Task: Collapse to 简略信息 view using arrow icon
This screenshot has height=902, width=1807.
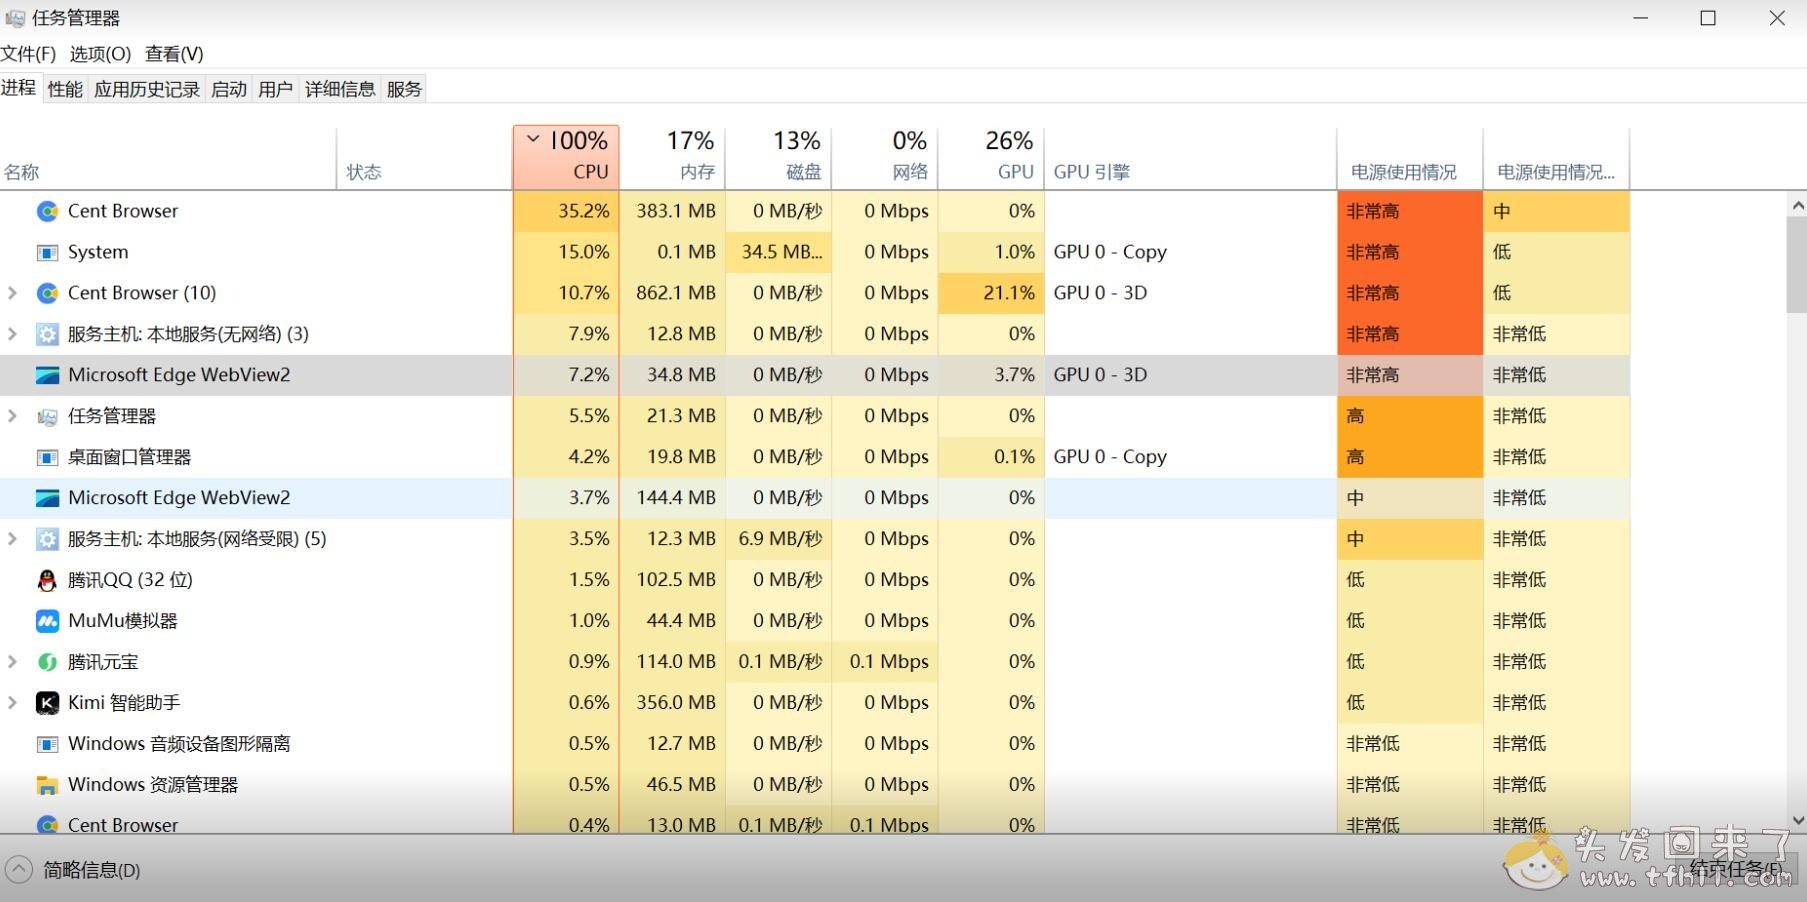Action: [x=19, y=870]
